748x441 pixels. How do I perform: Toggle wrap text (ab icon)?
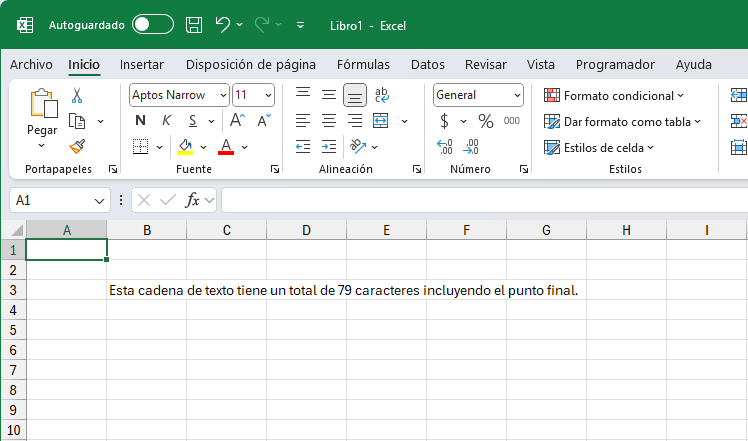coord(381,94)
